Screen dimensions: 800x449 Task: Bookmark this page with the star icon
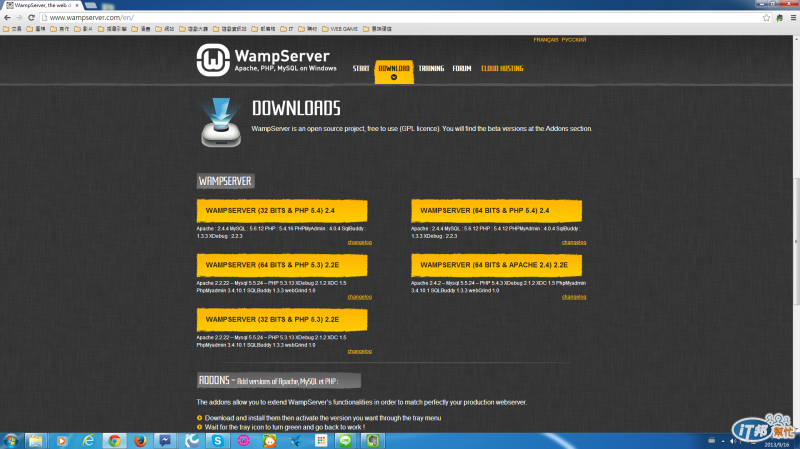[766, 17]
